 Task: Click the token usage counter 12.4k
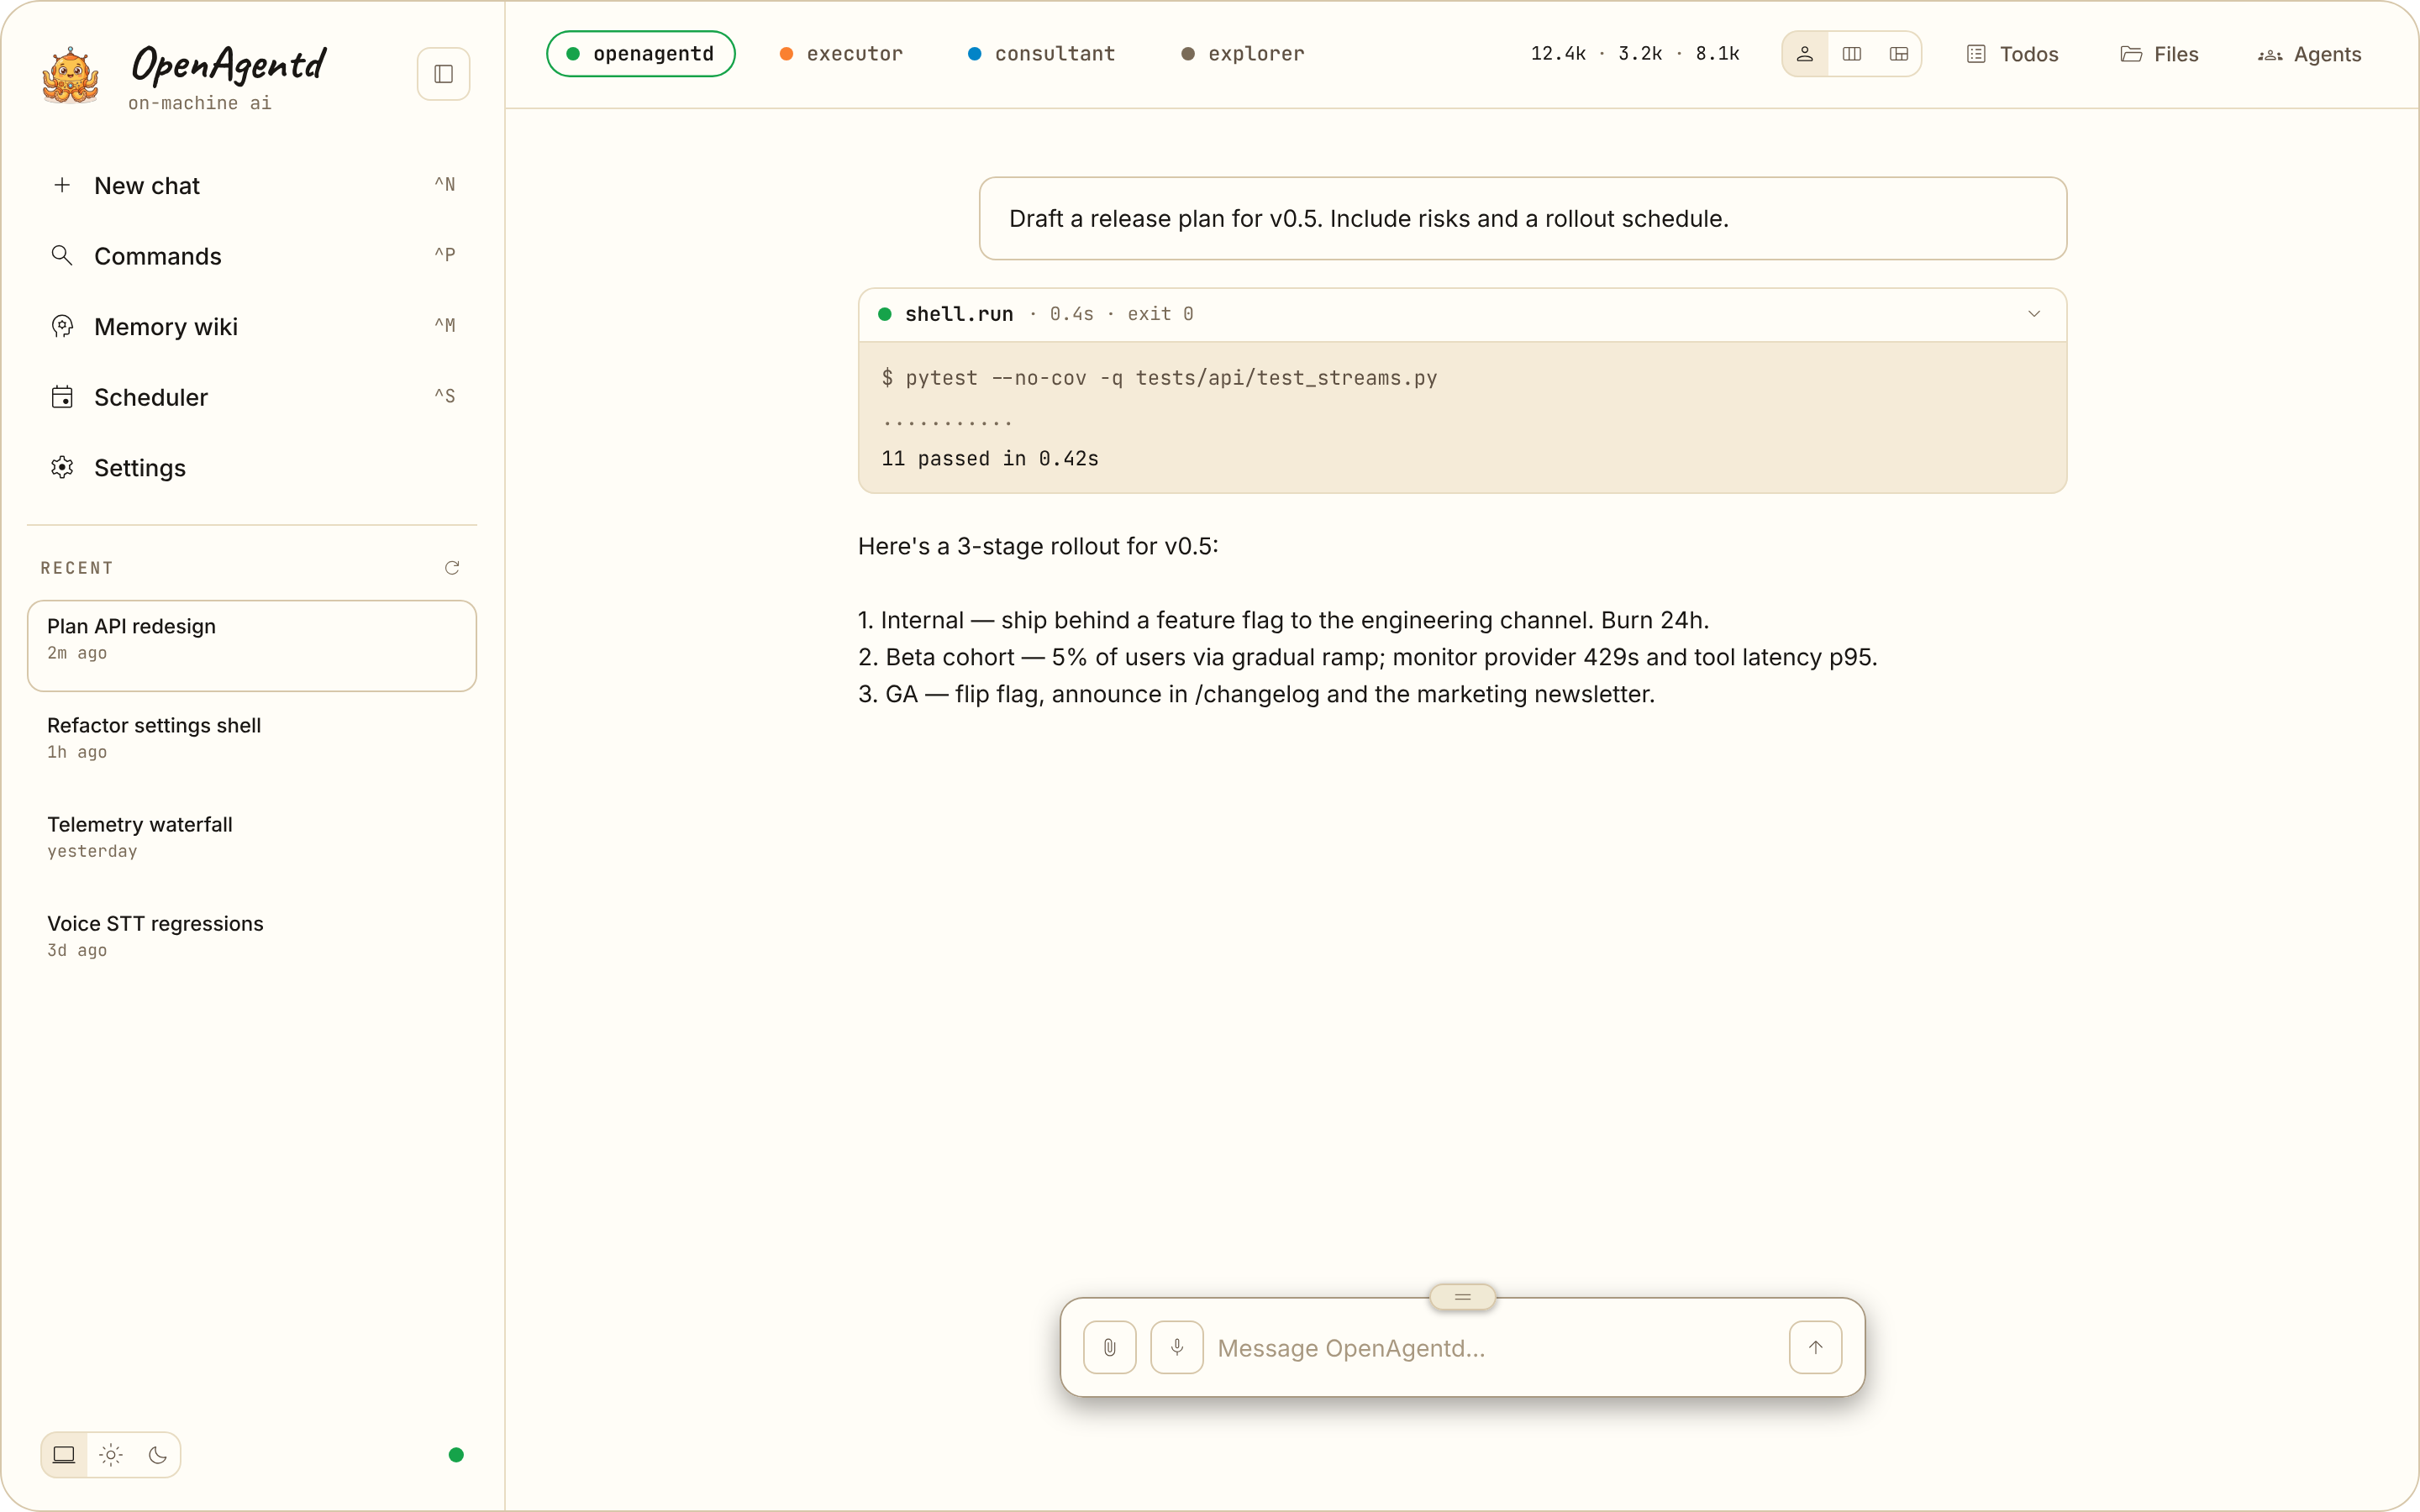coord(1558,54)
